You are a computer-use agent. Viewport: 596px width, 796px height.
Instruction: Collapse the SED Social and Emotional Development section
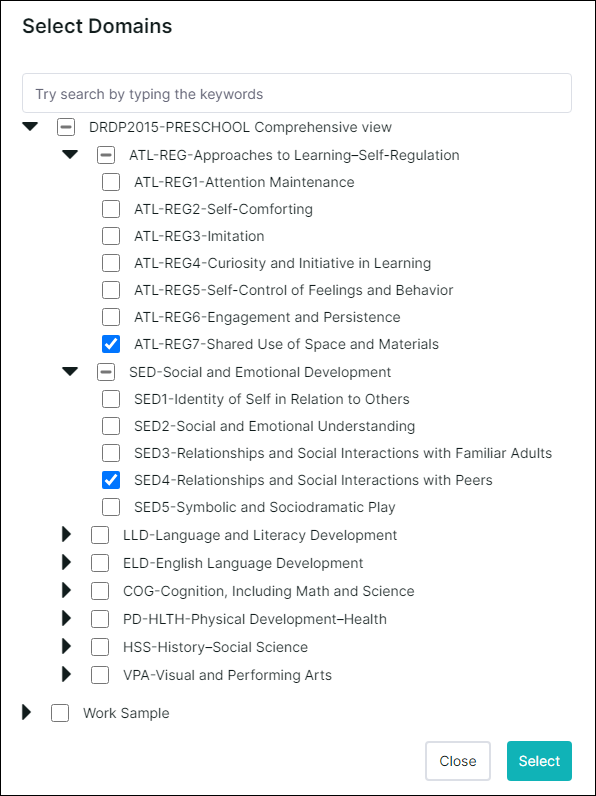[70, 372]
